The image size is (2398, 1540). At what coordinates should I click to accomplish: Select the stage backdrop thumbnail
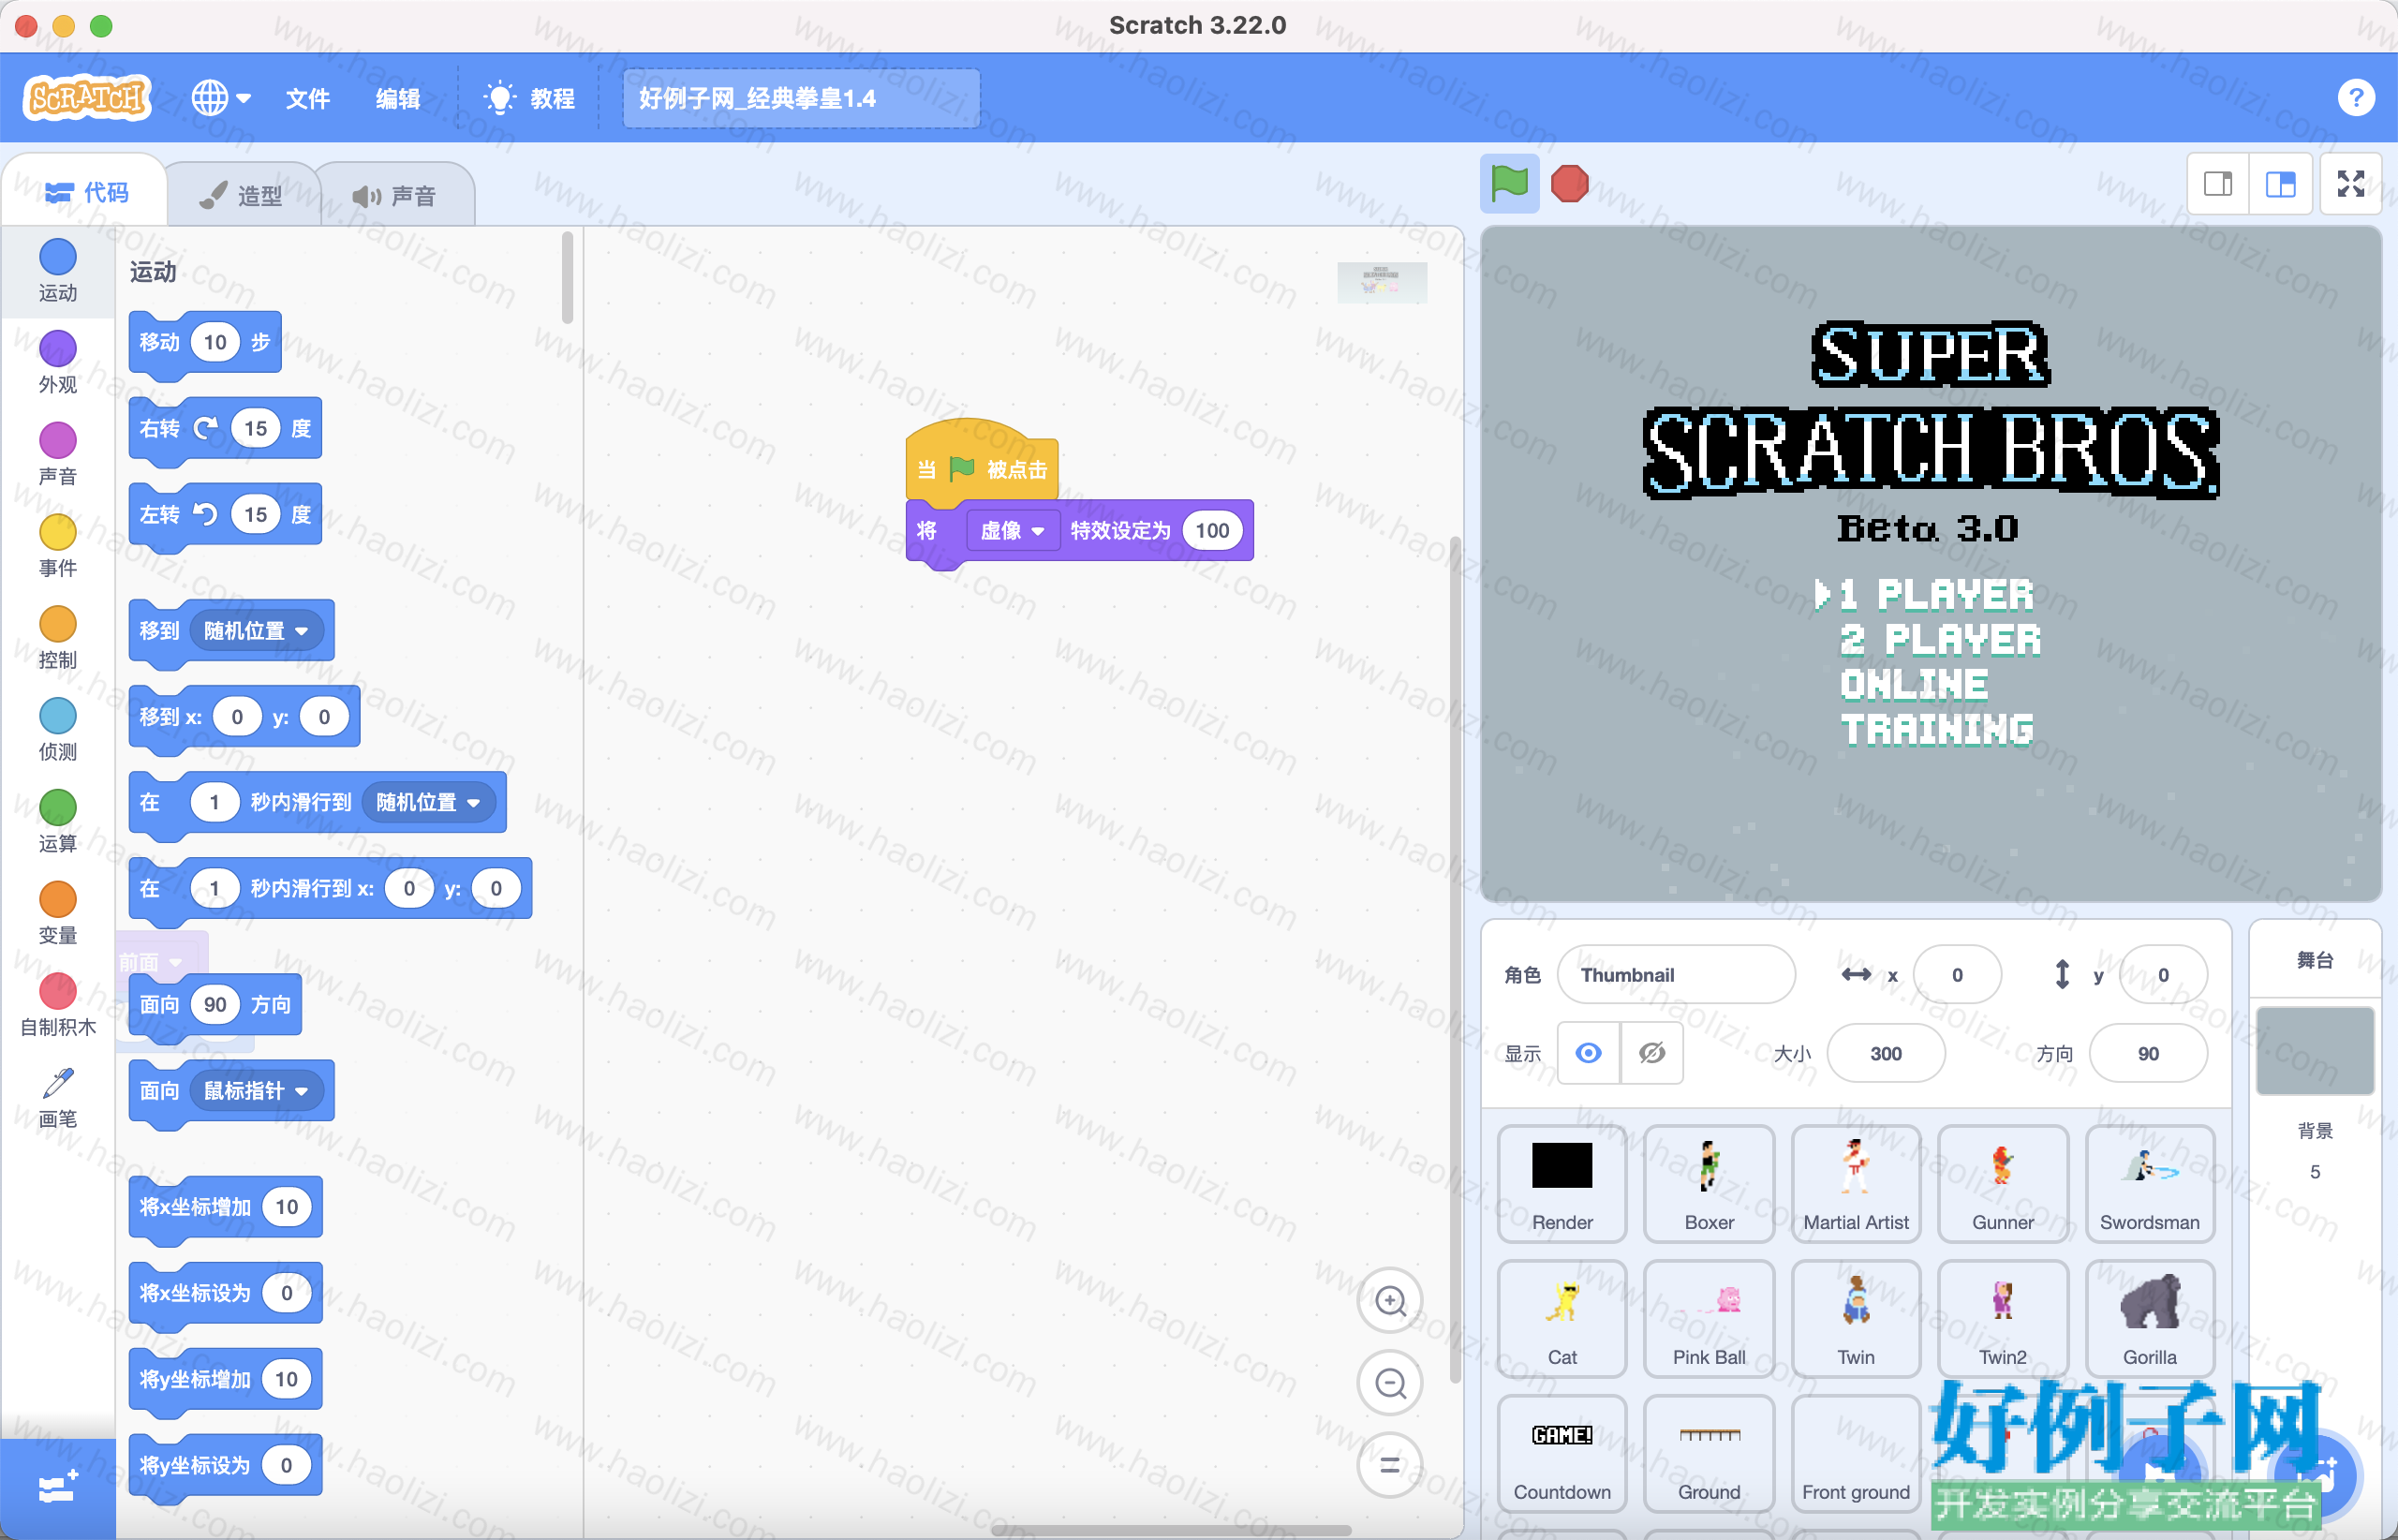[2314, 1050]
